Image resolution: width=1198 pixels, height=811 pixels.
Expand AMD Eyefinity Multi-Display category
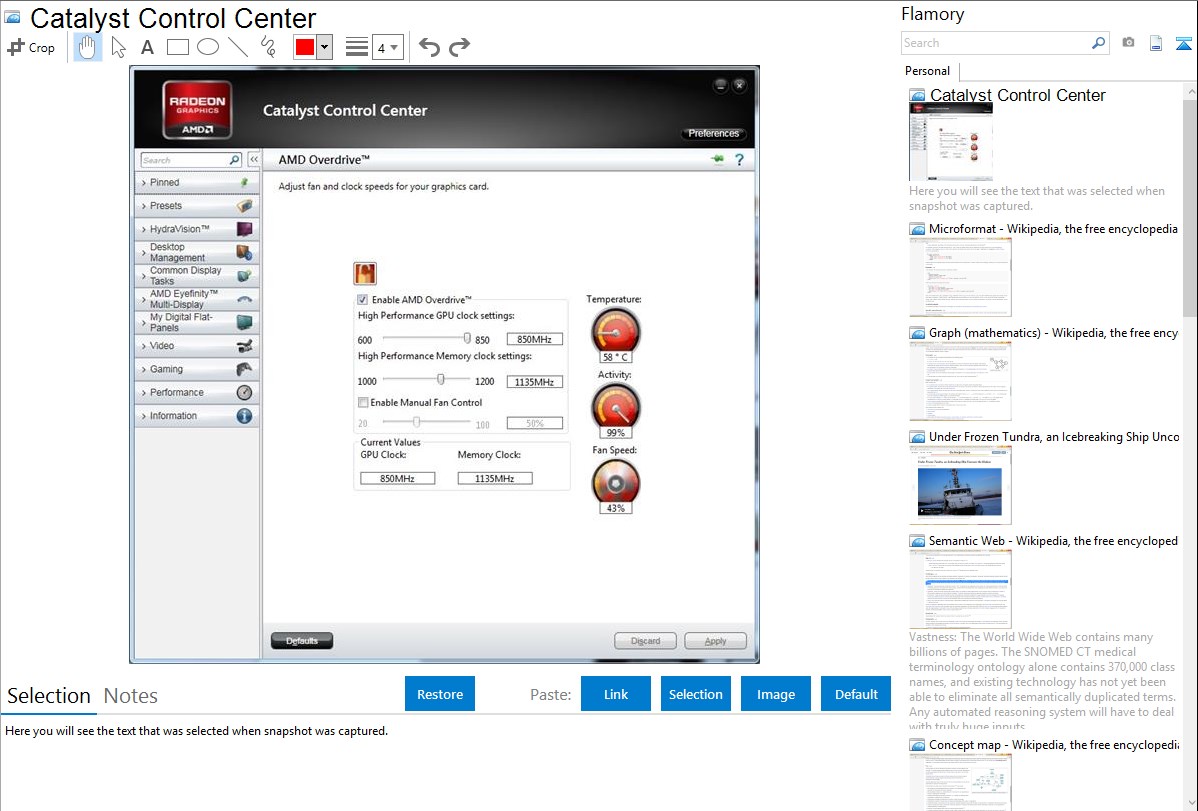[197, 299]
